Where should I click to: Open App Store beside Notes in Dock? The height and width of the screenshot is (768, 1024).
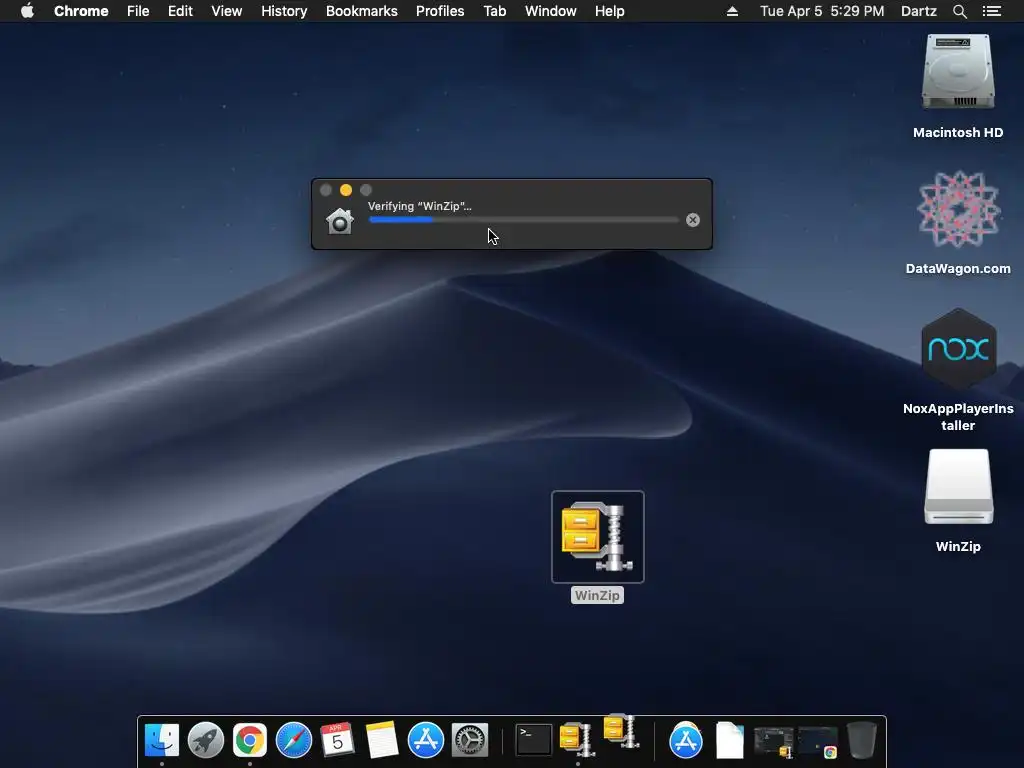coord(426,740)
